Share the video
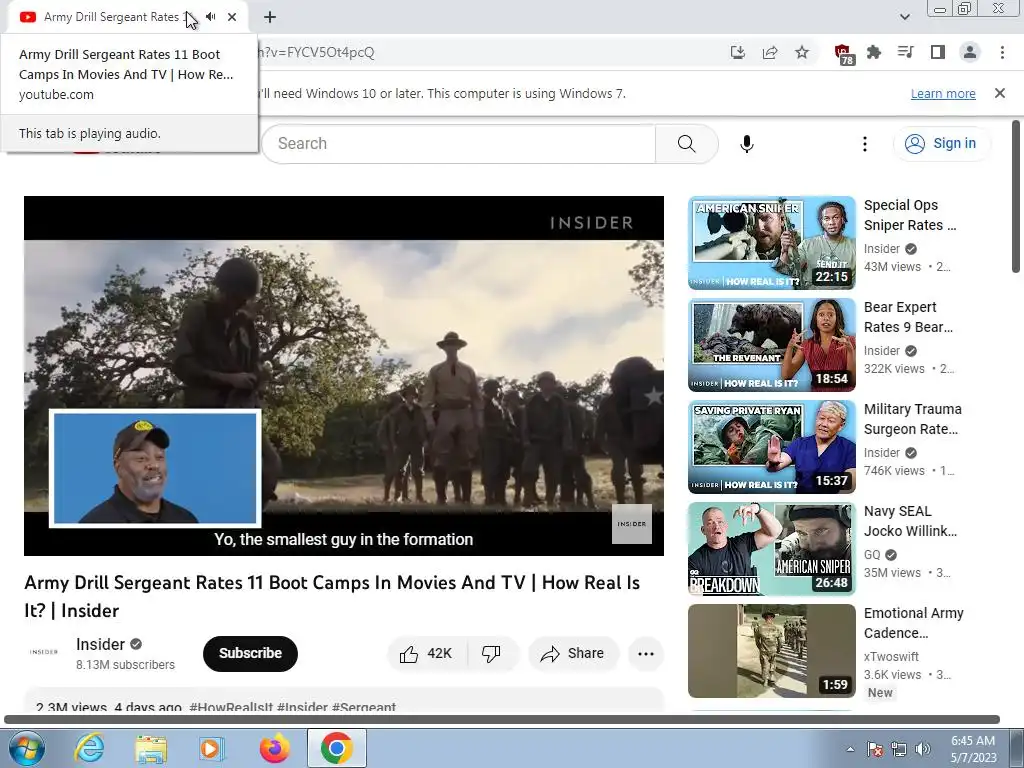The height and width of the screenshot is (768, 1024). [573, 654]
